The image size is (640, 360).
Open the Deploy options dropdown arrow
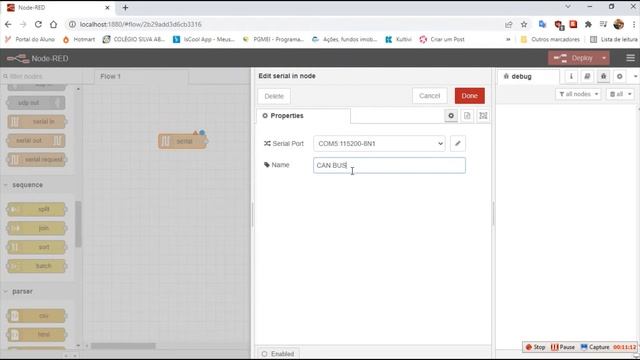tap(604, 58)
